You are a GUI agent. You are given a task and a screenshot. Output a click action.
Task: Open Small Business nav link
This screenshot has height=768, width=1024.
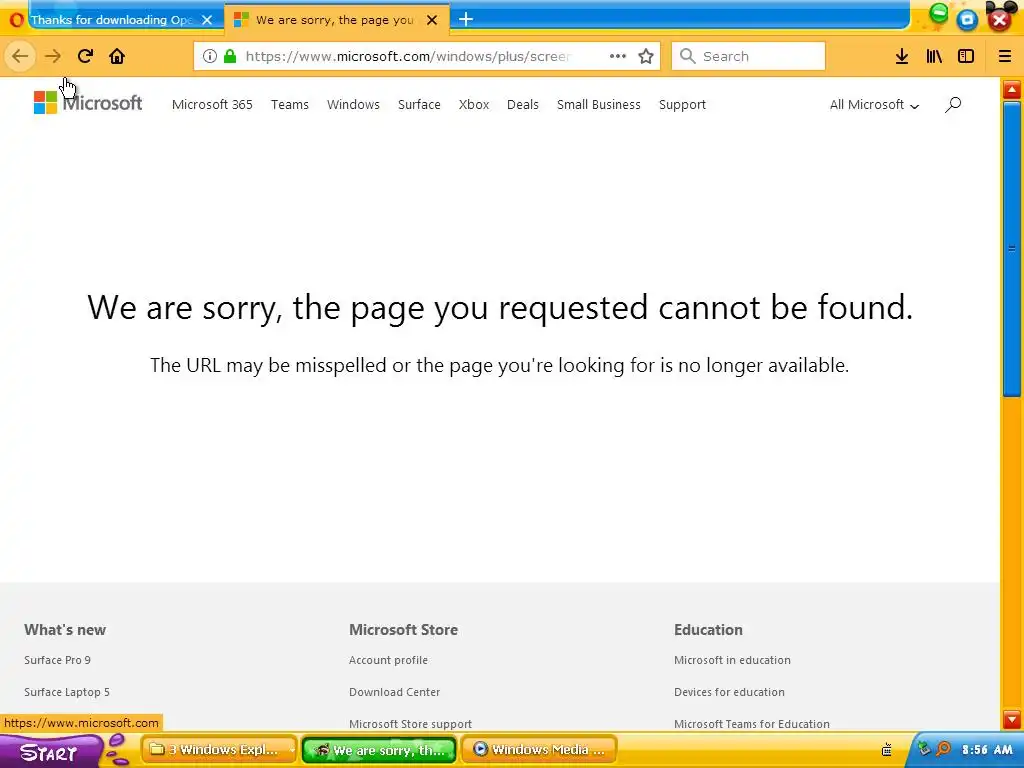[599, 104]
